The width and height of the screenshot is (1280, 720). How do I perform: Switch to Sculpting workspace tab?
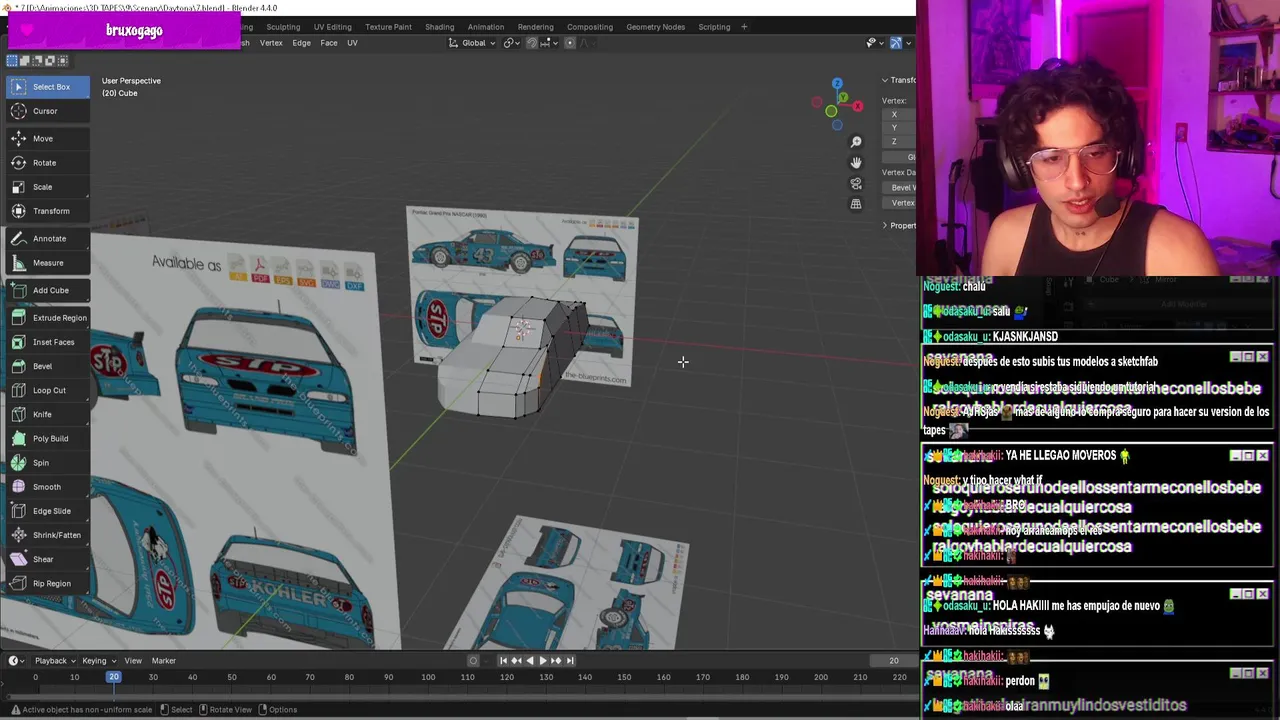(x=283, y=27)
